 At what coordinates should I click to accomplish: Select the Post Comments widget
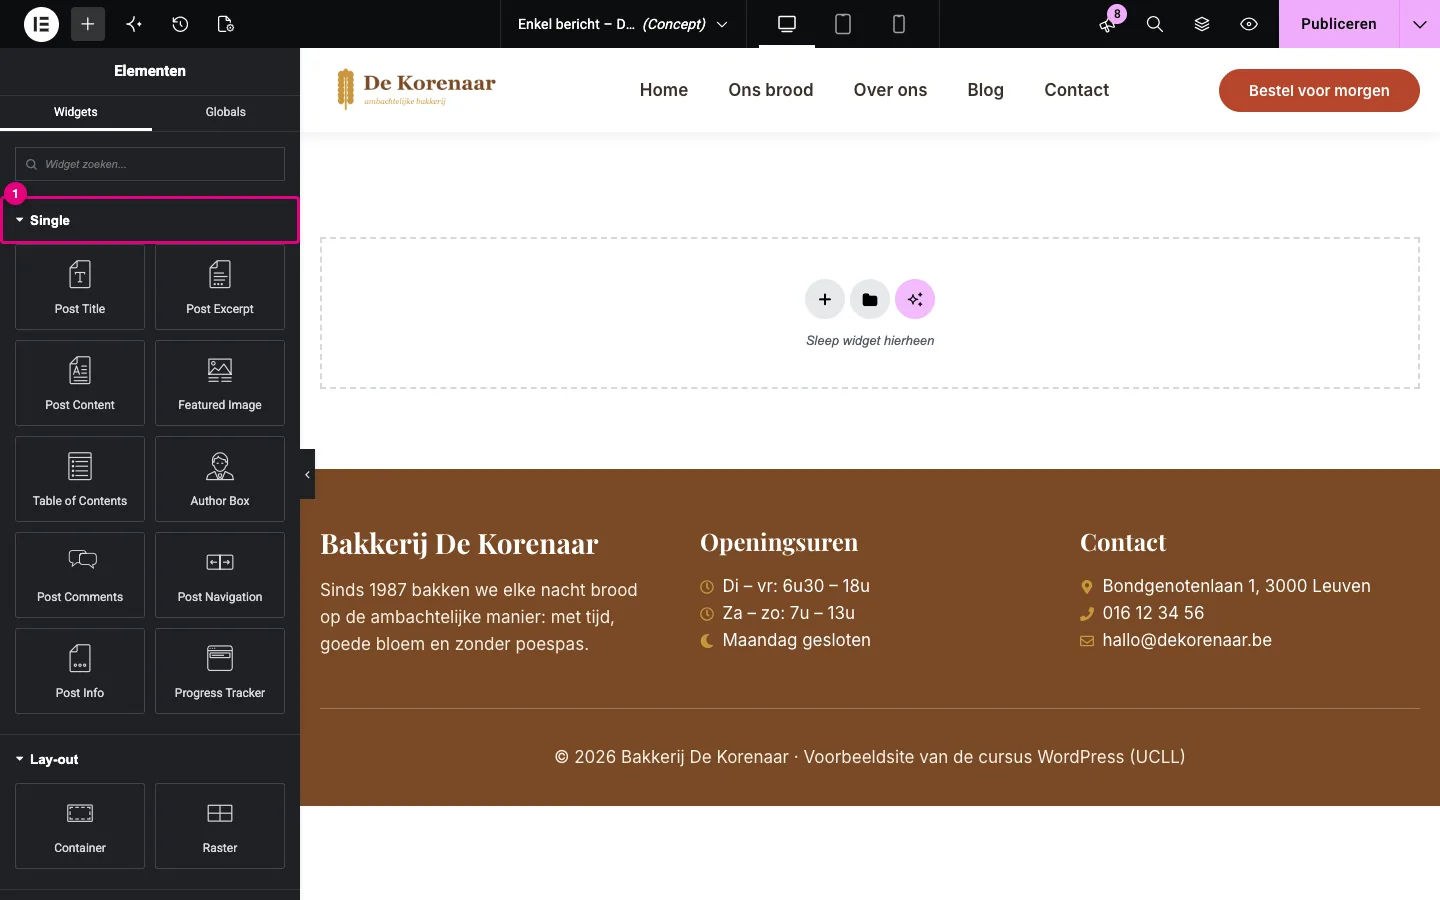[80, 575]
